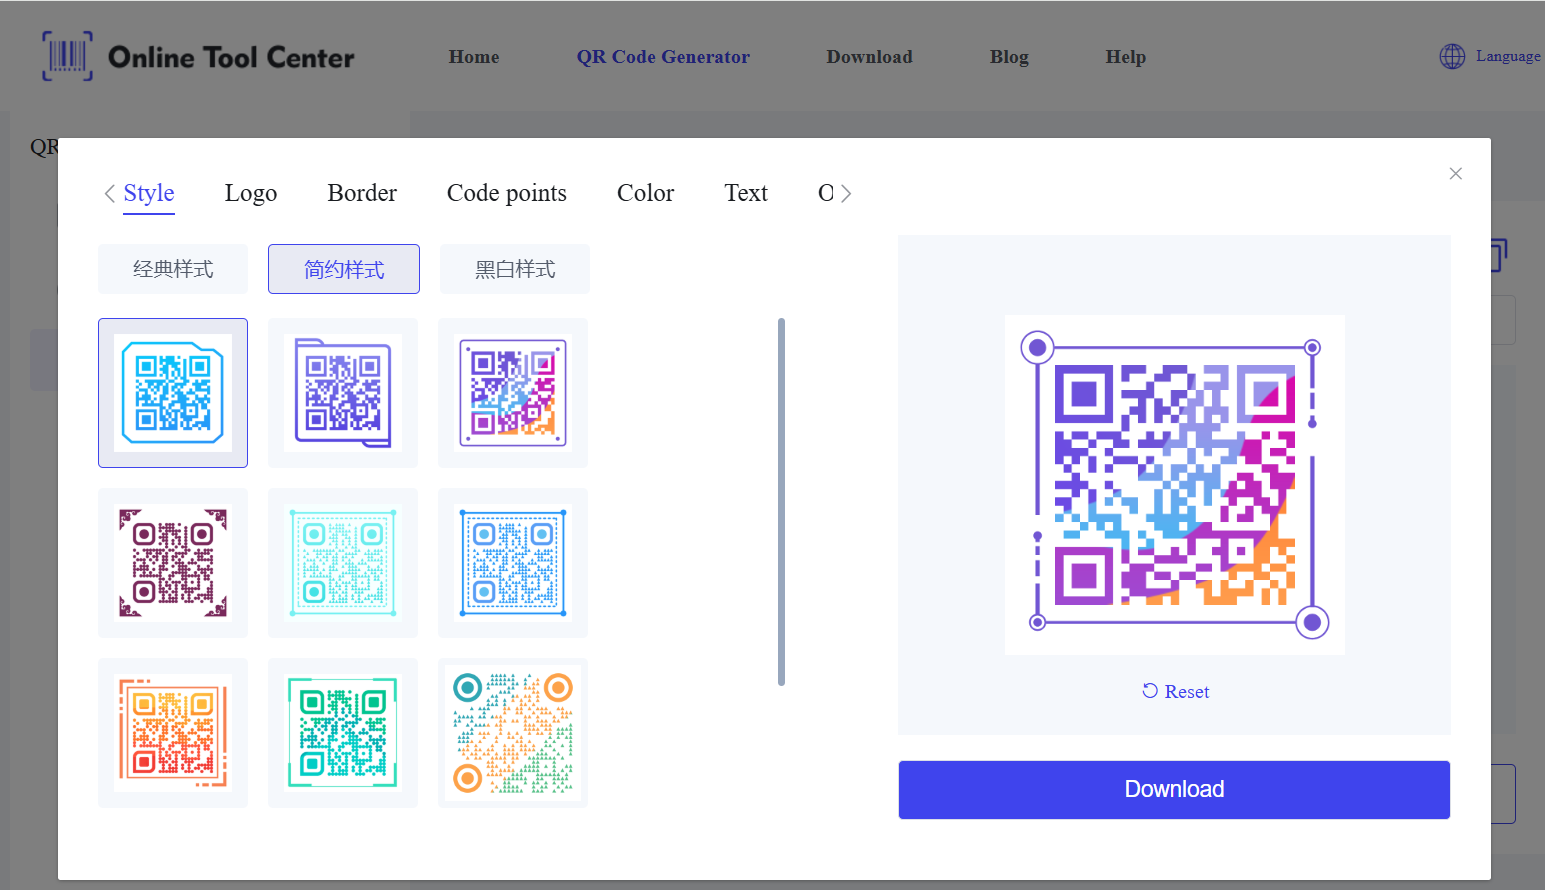The image size is (1545, 890).
Task: Open the Text tab
Action: (x=746, y=193)
